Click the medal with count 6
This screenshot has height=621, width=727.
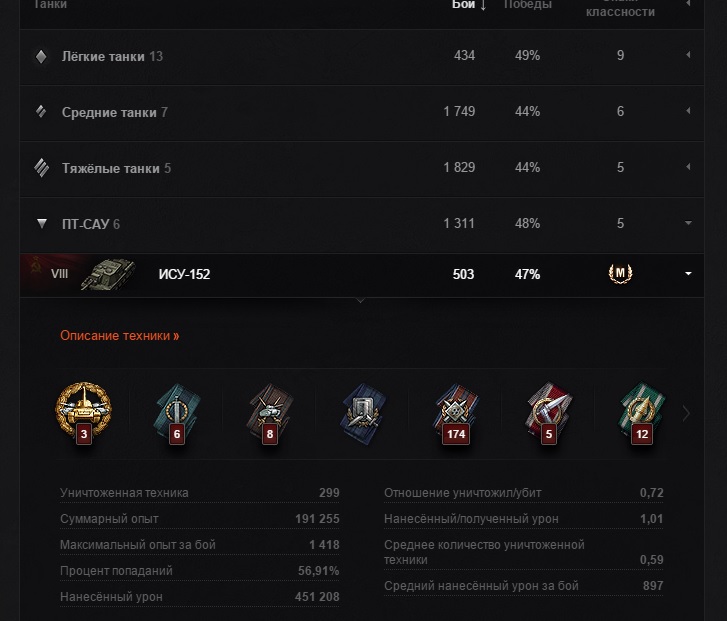click(176, 410)
